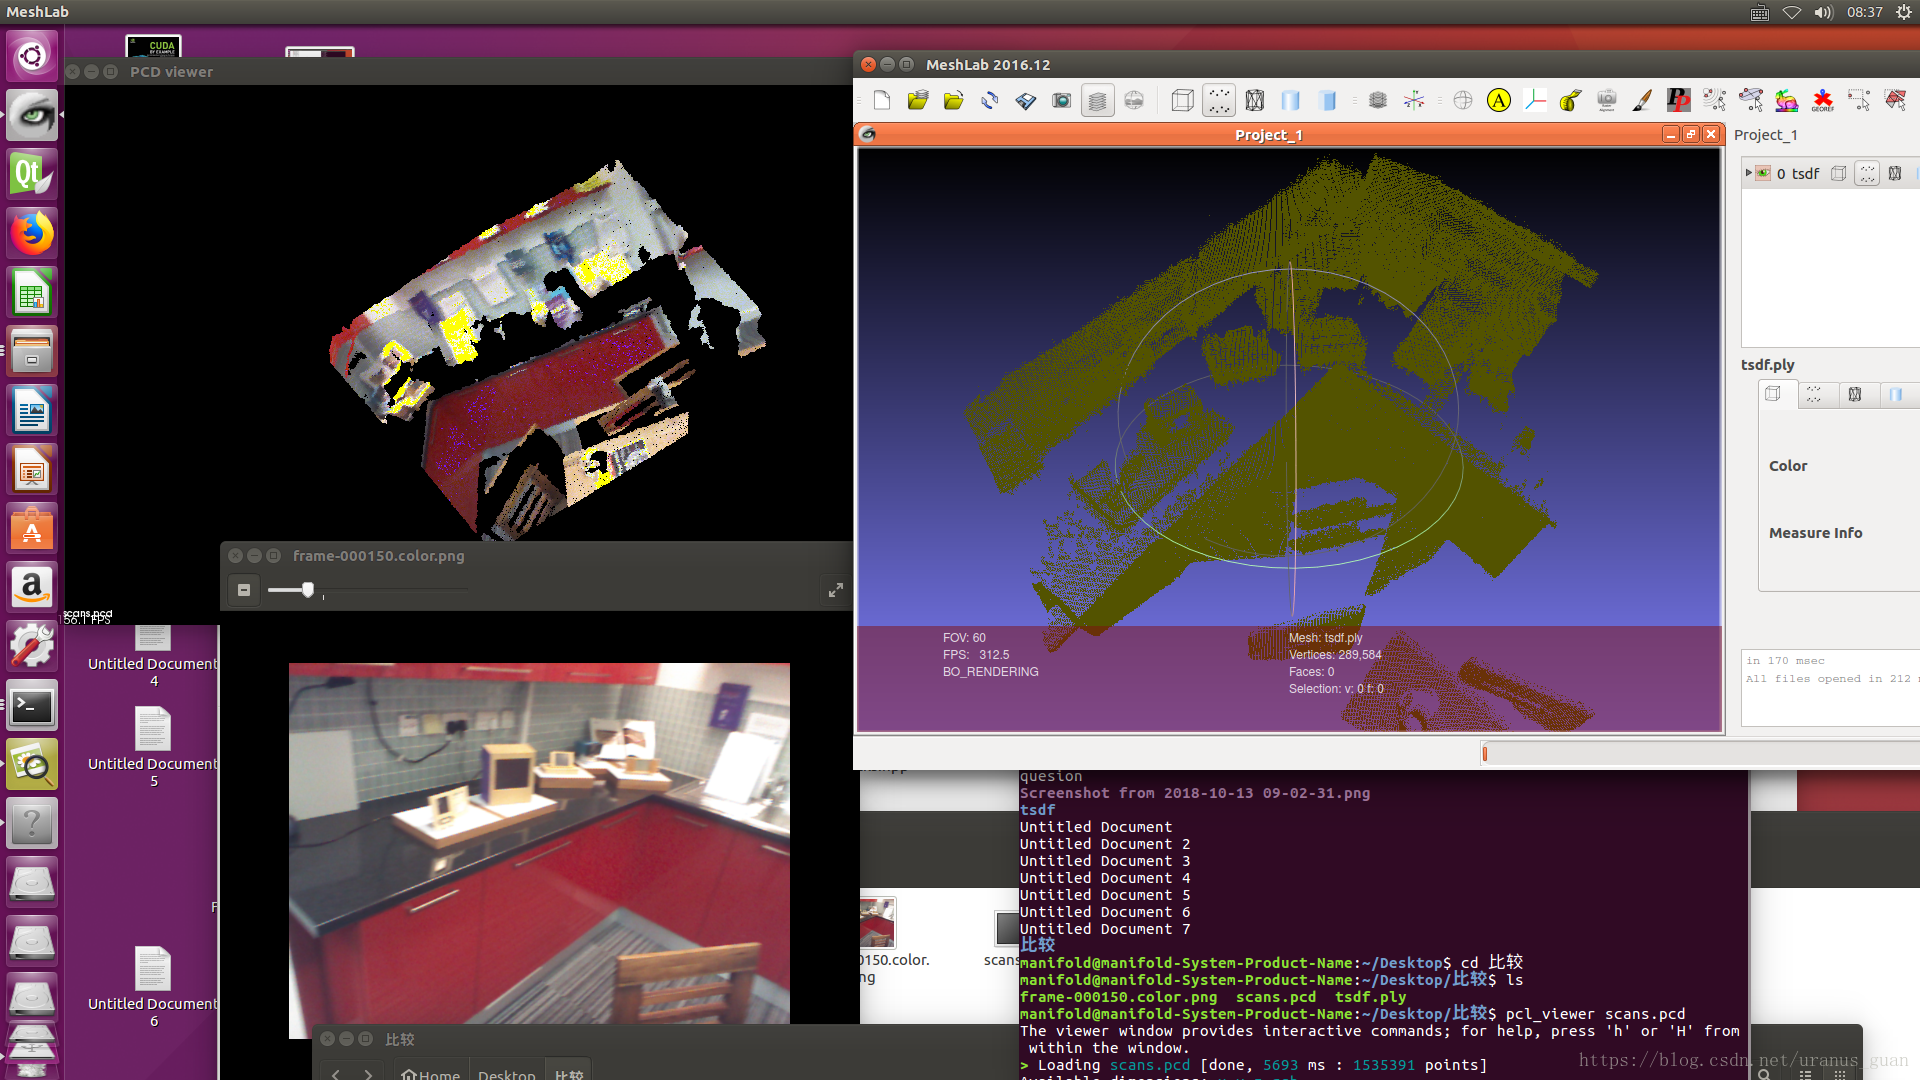Toggle Bounding Box rendering in main toolbar
The width and height of the screenshot is (1920, 1080).
pos(1182,100)
